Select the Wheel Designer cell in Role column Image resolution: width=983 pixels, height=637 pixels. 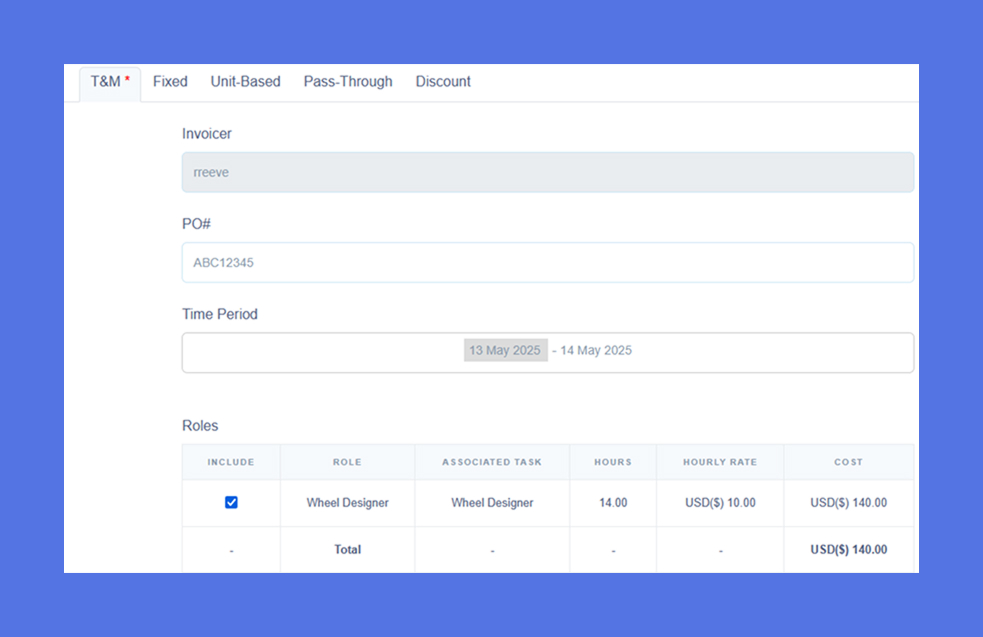pyautogui.click(x=347, y=503)
